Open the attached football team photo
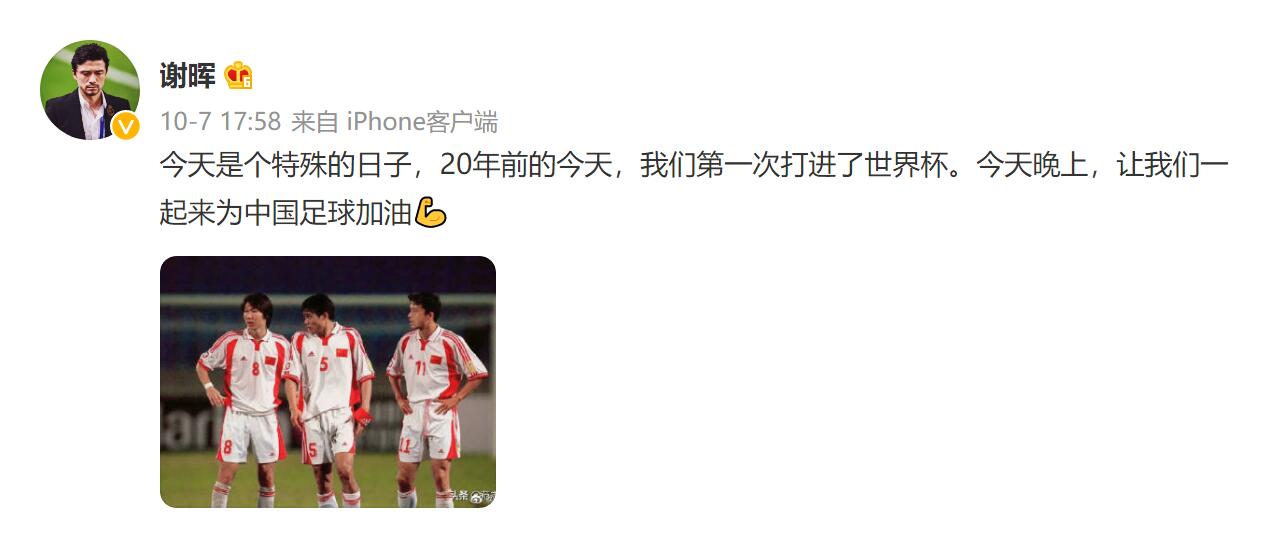The image size is (1276, 548). pyautogui.click(x=328, y=382)
